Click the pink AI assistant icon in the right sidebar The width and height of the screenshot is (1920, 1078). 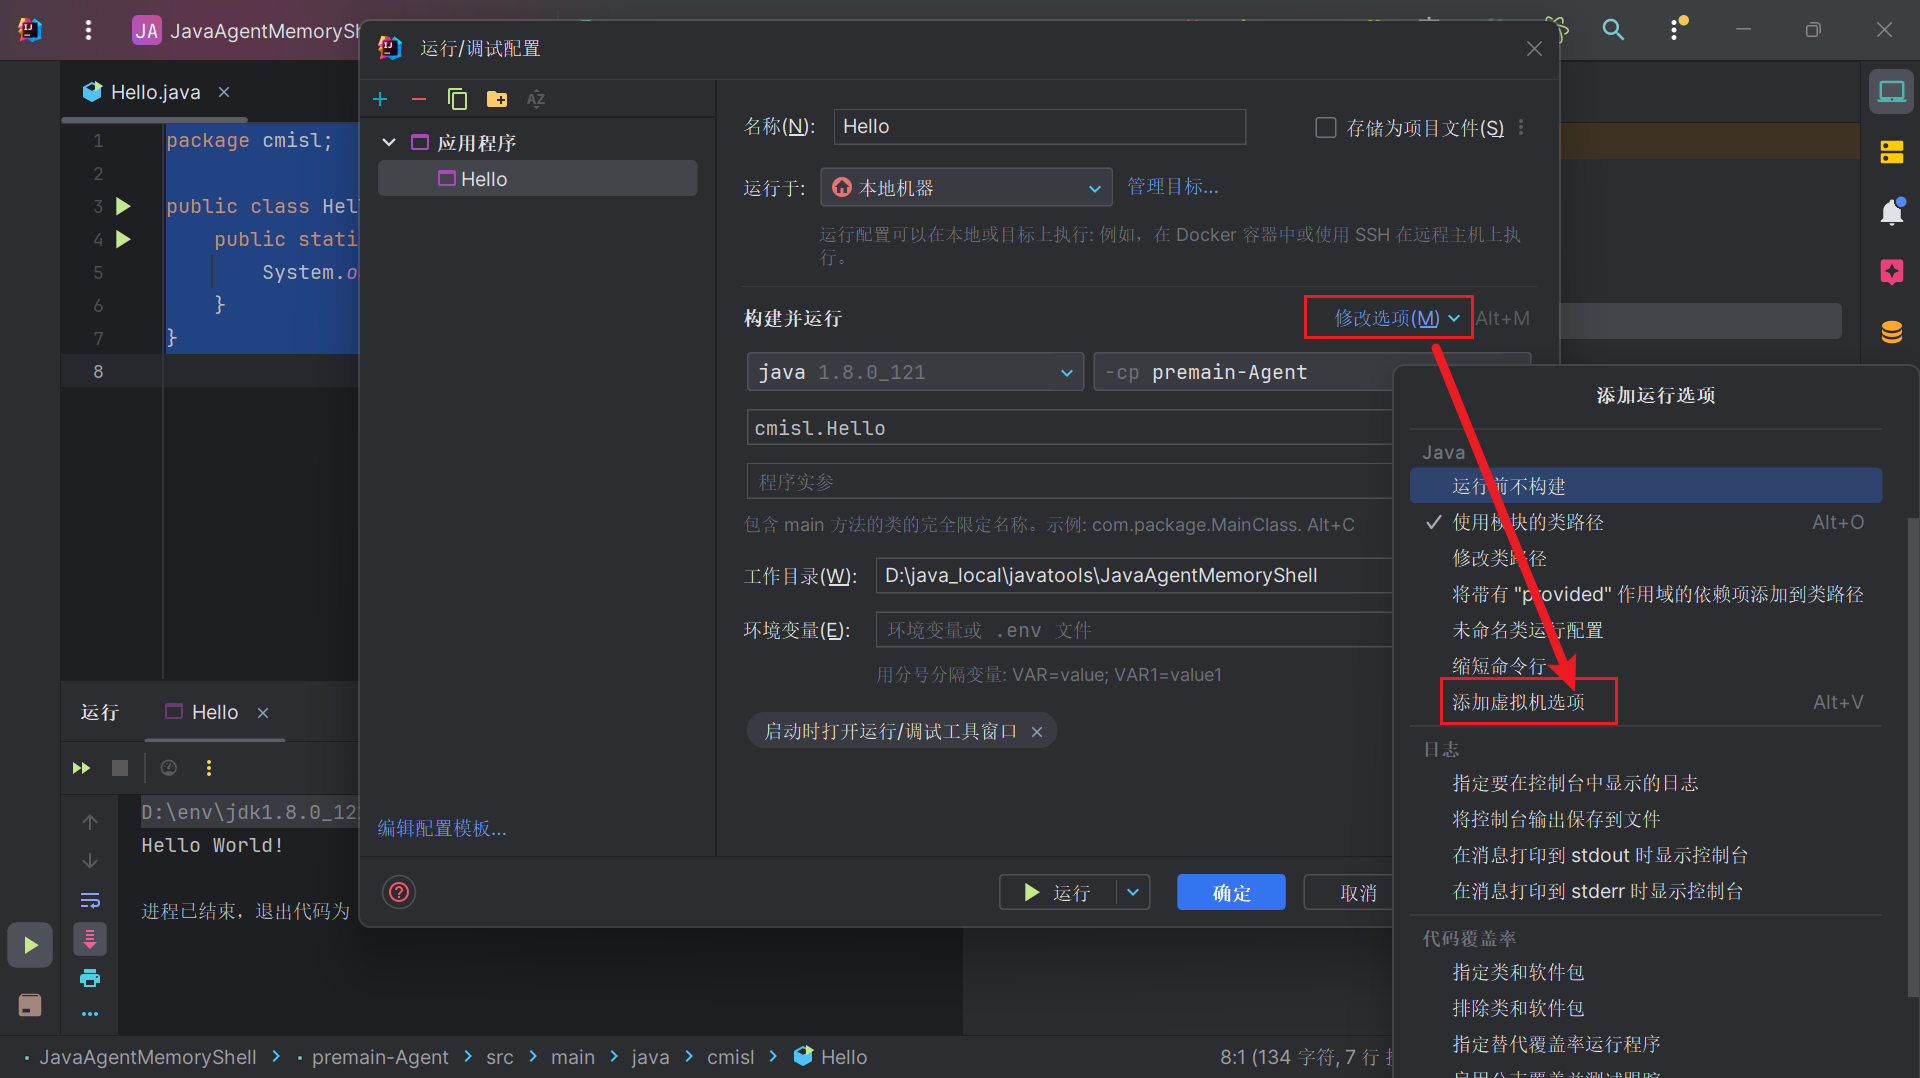coord(1892,272)
